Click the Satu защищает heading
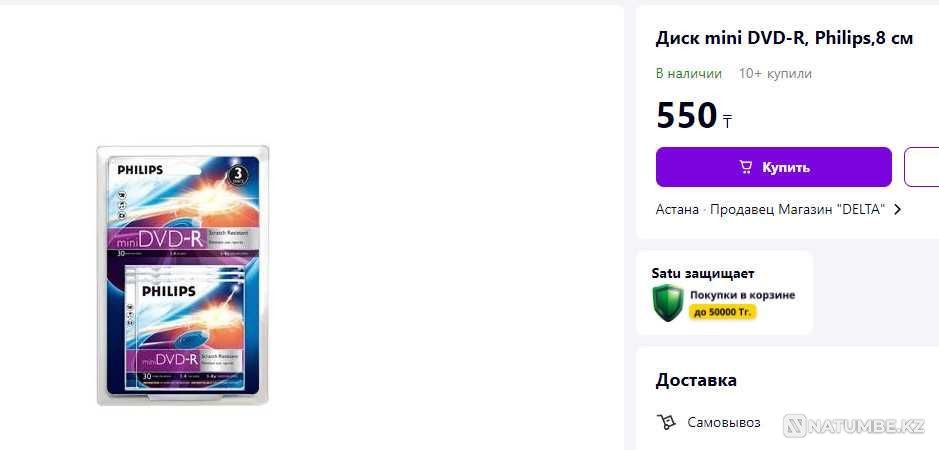The height and width of the screenshot is (450, 939). pos(703,273)
